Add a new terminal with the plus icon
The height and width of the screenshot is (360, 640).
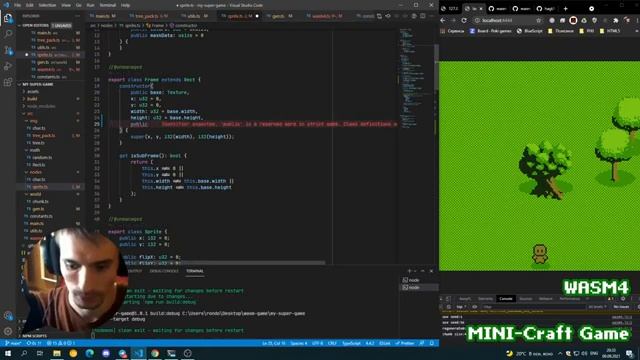[x=409, y=271]
